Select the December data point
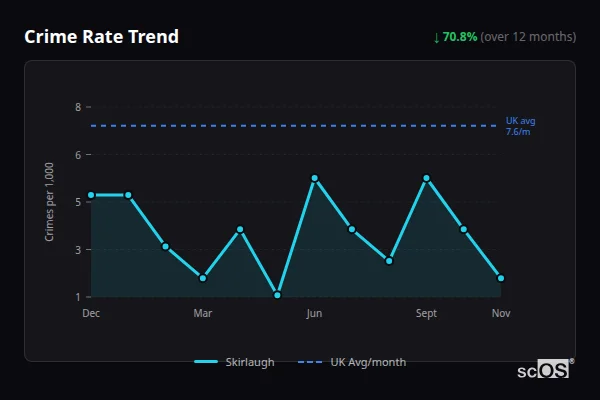The width and height of the screenshot is (600, 400). (x=91, y=195)
